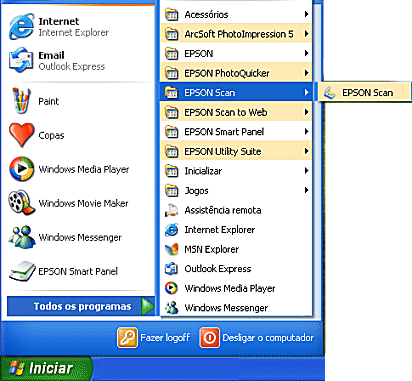The image size is (412, 381).
Task: Click the MSN Explorer butterfly icon
Action: tap(172, 249)
